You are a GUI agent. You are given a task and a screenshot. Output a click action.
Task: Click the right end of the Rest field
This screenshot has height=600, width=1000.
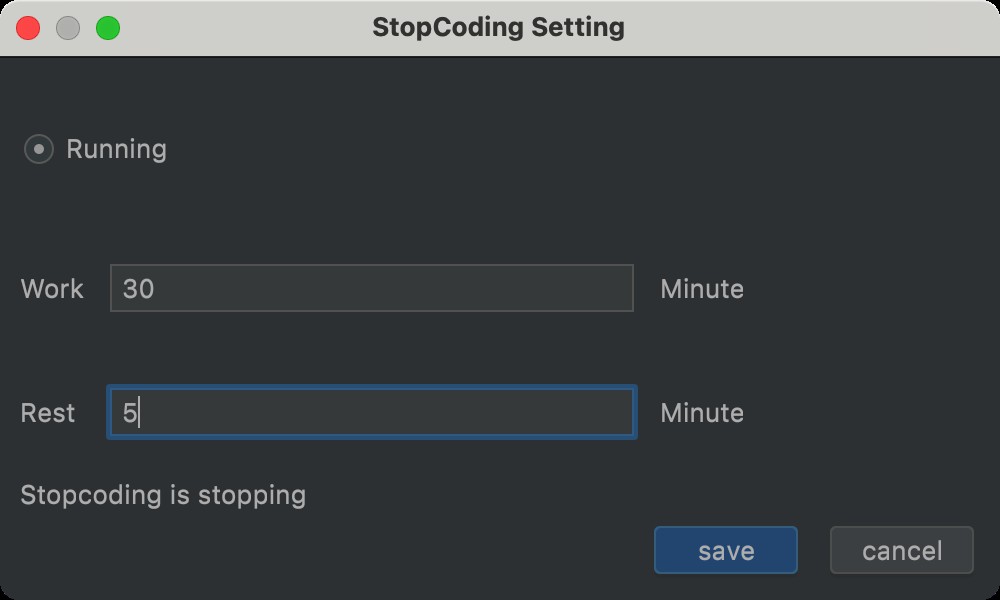[615, 413]
